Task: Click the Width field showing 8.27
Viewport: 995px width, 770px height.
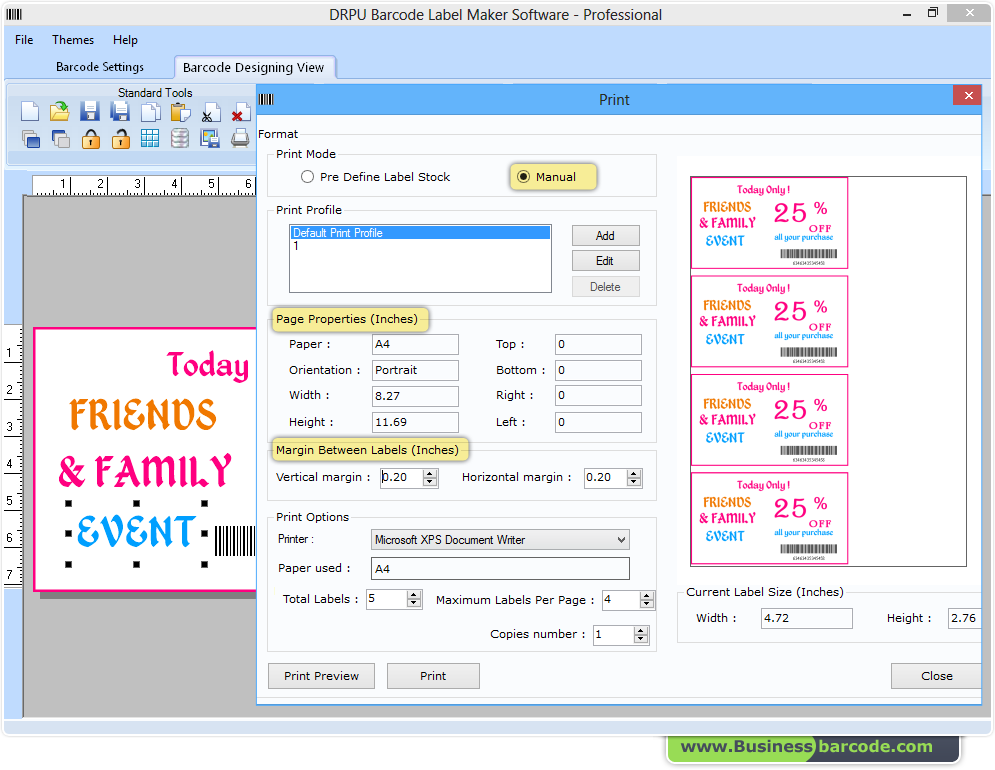Action: (x=415, y=396)
